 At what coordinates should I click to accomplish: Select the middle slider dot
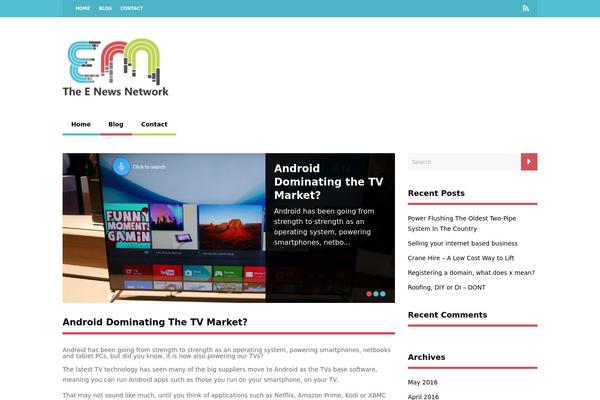coord(376,294)
